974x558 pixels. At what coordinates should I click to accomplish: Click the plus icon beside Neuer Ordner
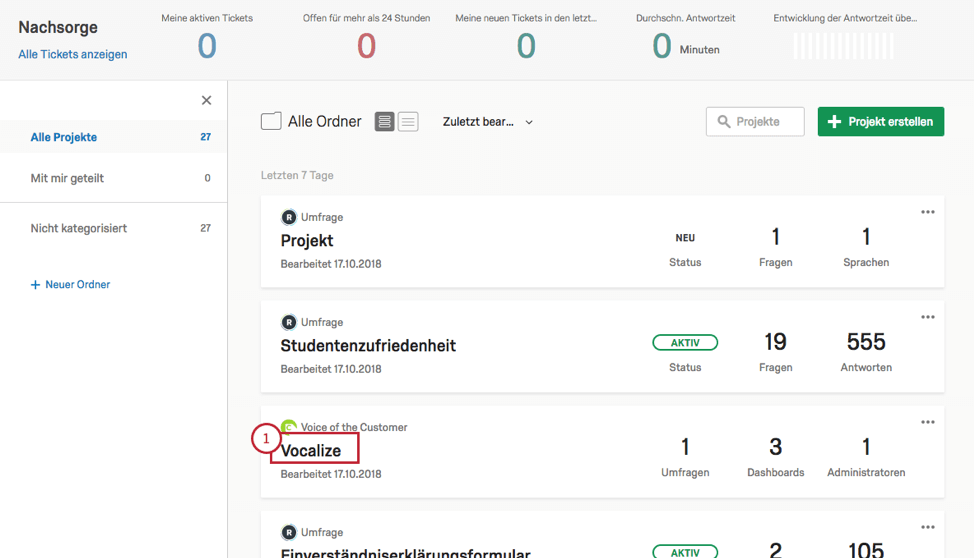(35, 285)
